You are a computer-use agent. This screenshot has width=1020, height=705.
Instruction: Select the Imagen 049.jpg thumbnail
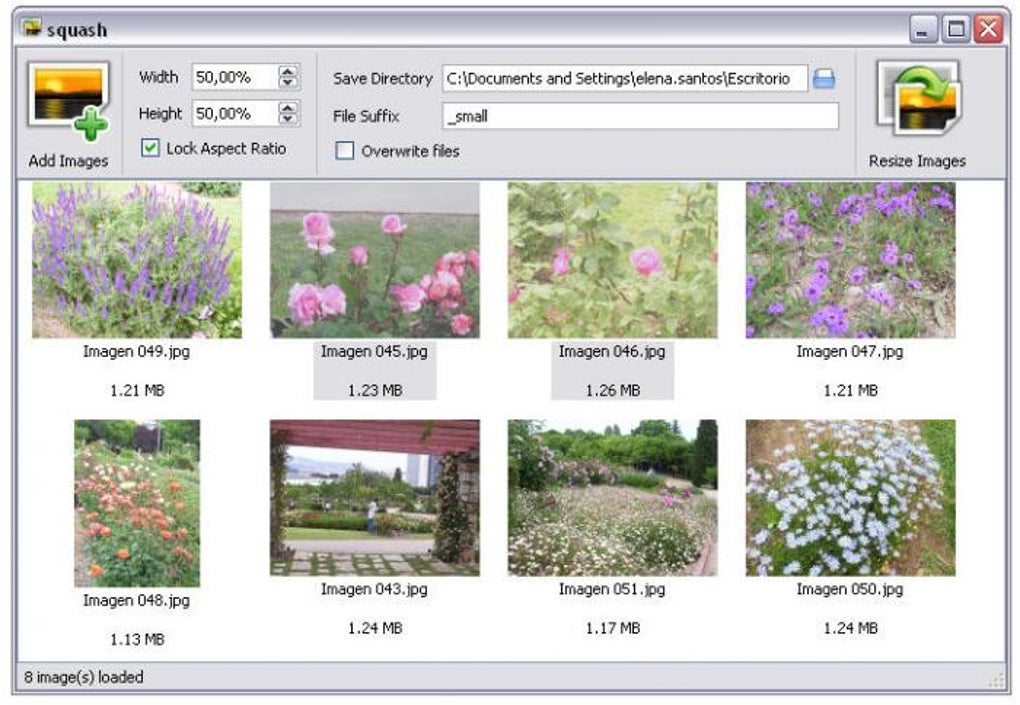pos(137,259)
